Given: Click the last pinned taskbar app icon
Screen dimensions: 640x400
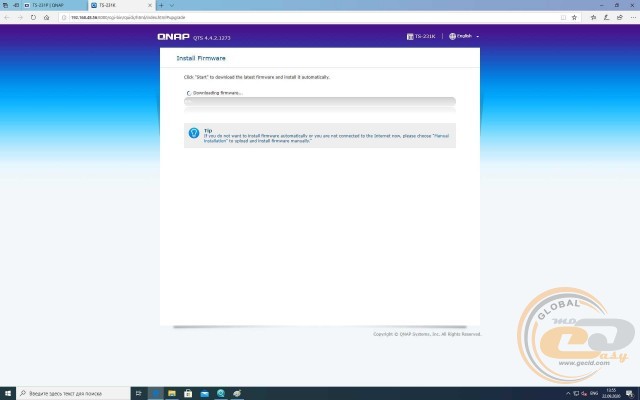Looking at the screenshot, I should coord(237,393).
